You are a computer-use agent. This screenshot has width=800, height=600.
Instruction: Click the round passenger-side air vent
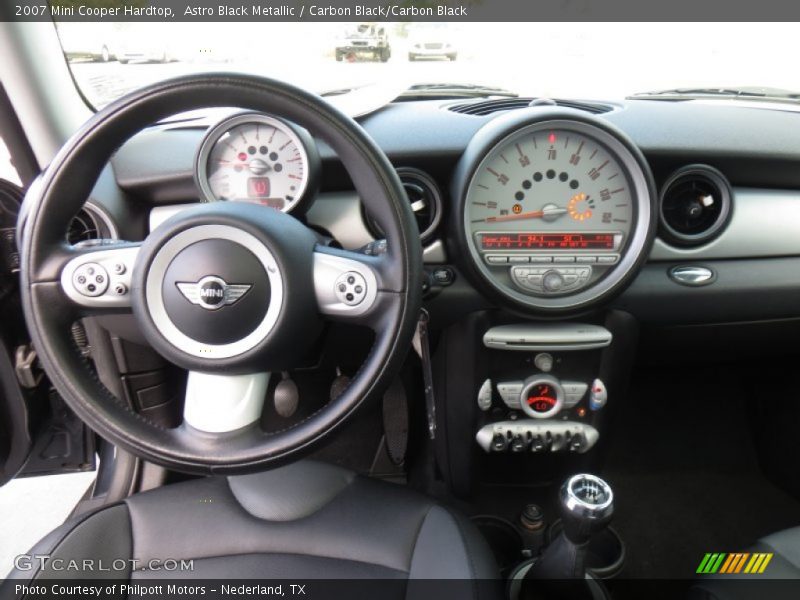(694, 206)
